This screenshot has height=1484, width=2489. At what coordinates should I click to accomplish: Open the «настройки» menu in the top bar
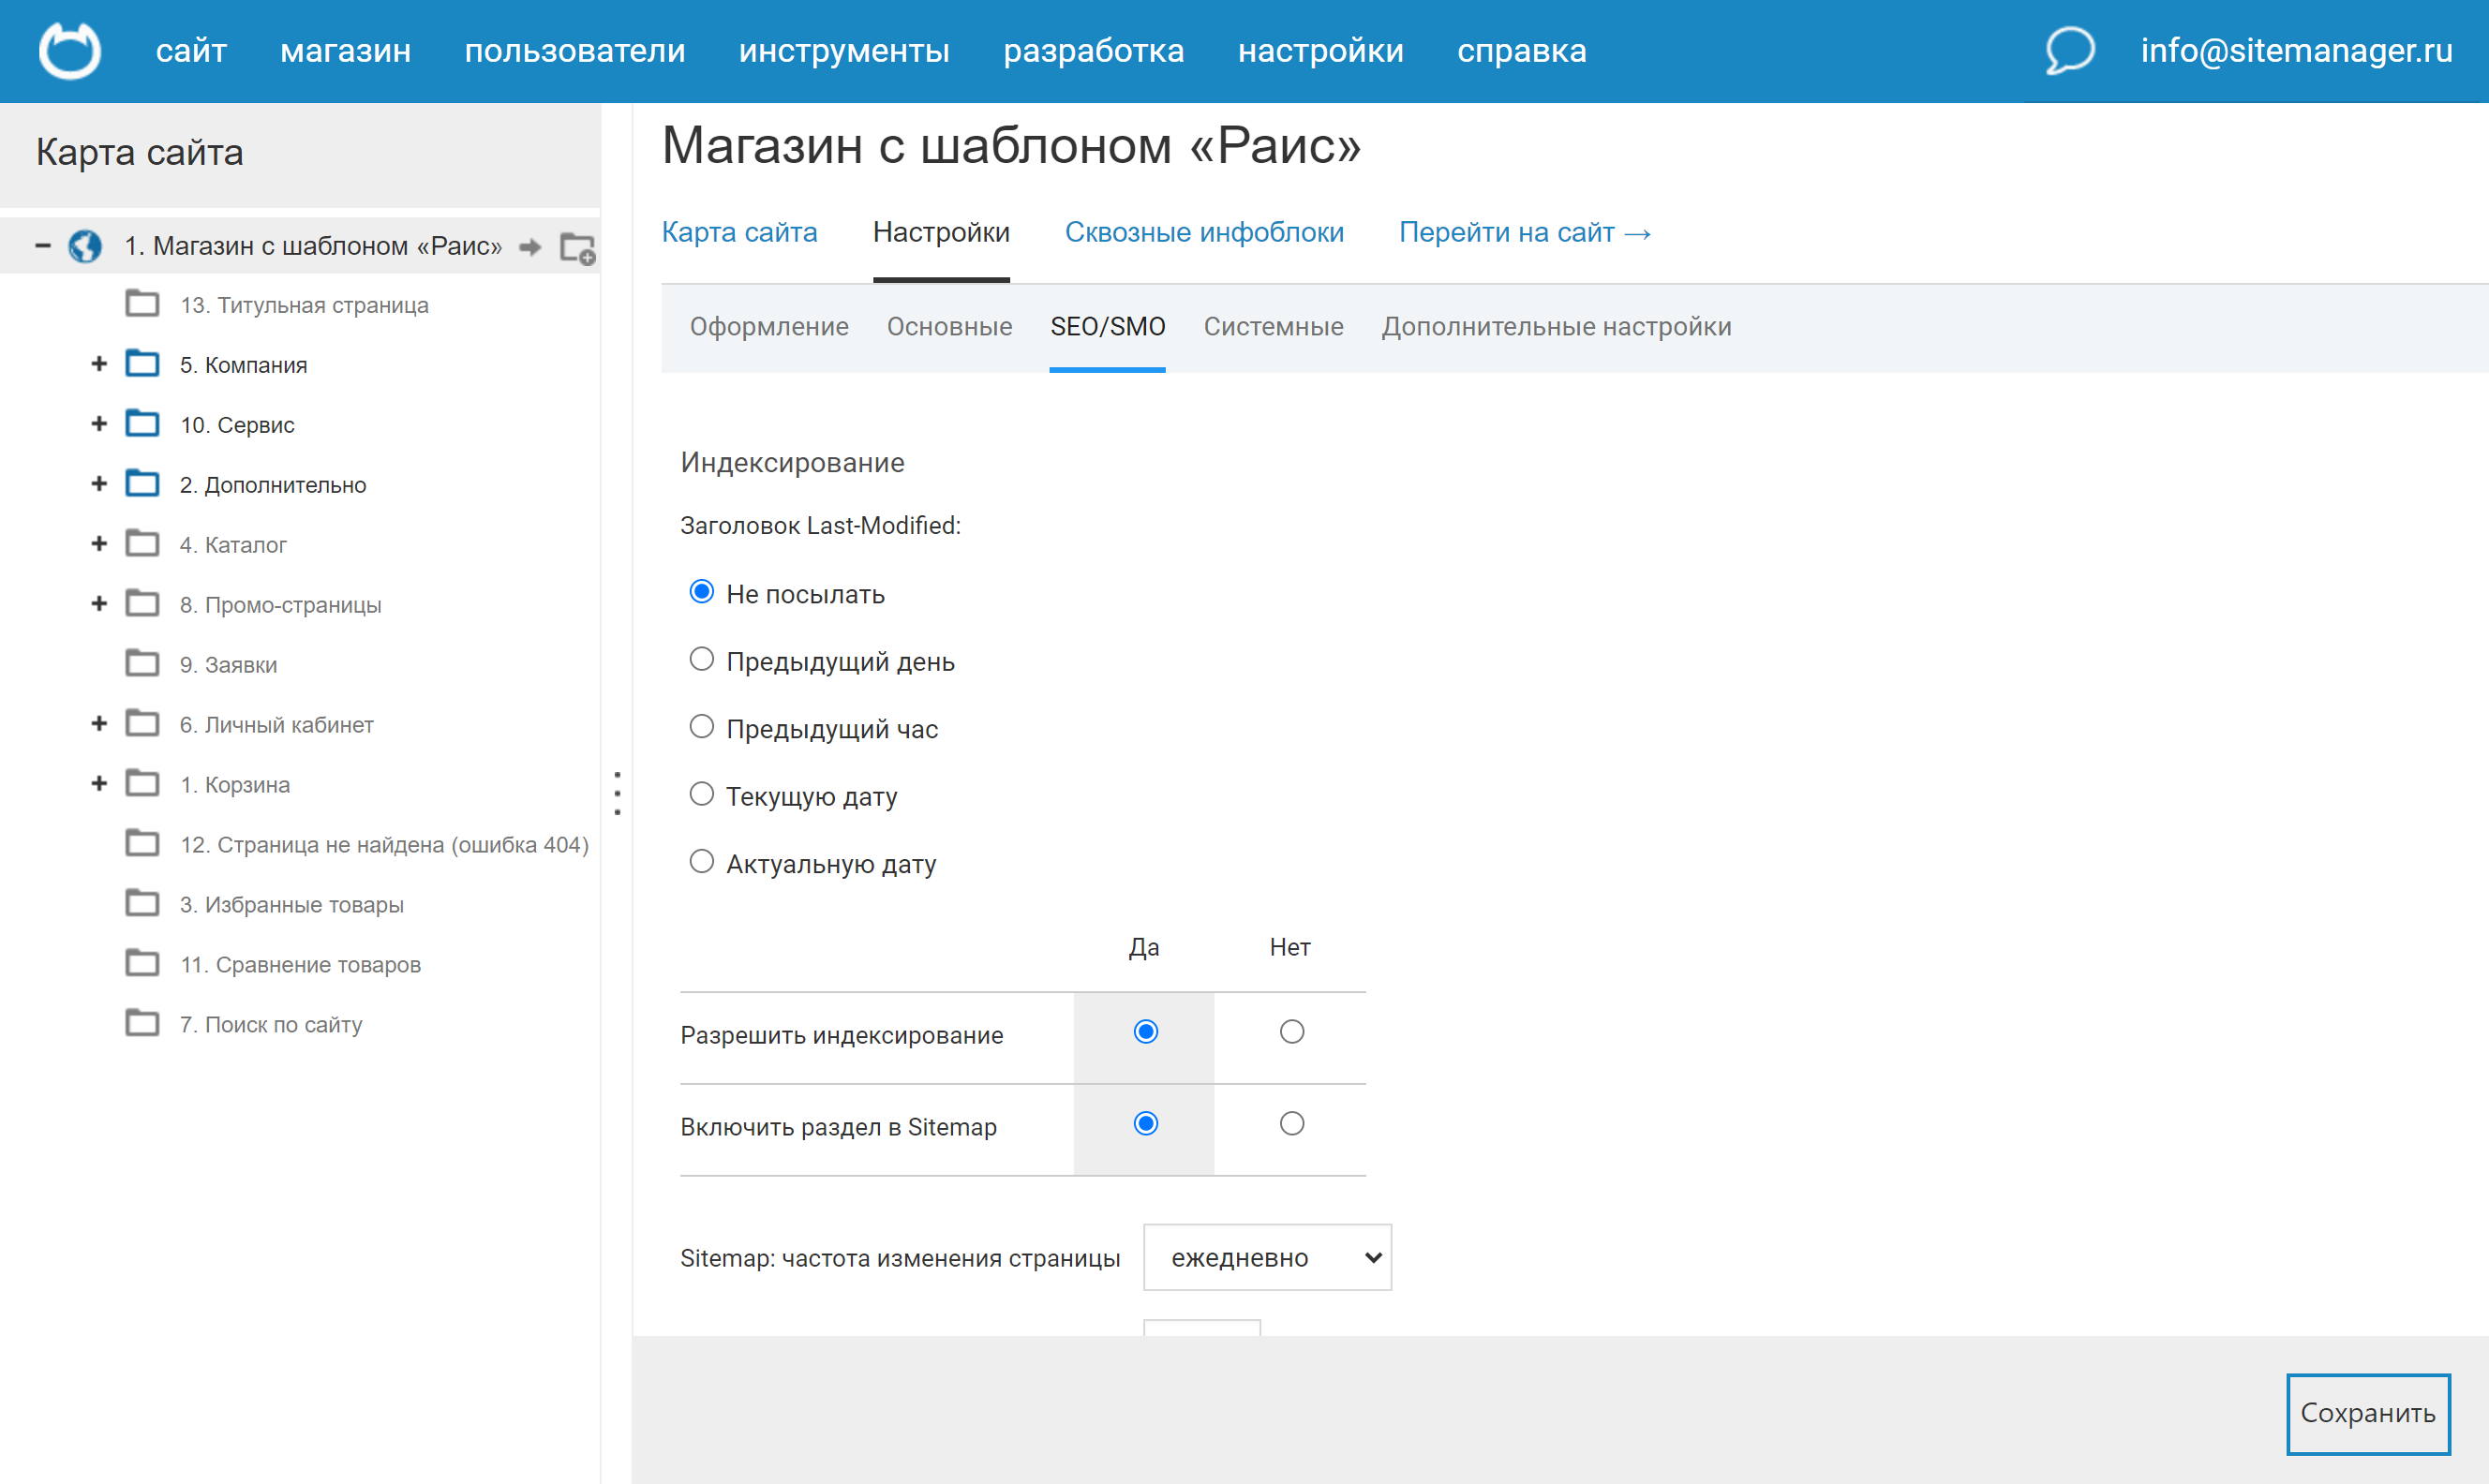pos(1322,50)
